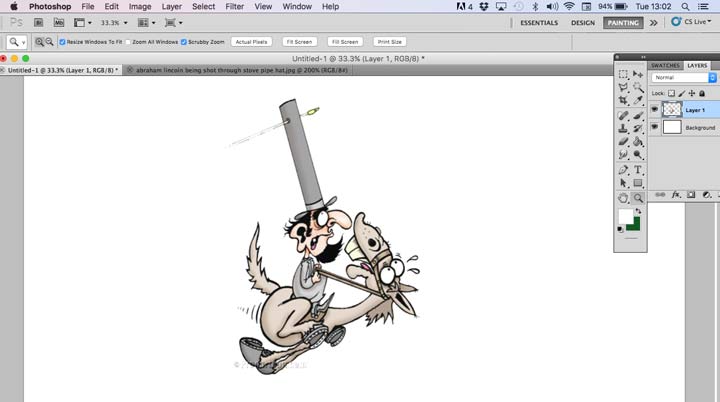Click the Fill Screen button
This screenshot has height=402, width=720.
coord(345,42)
